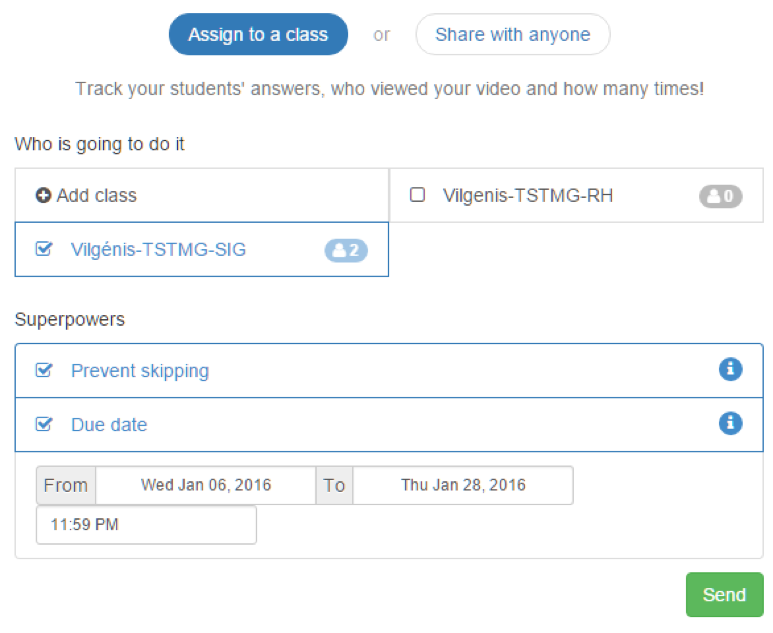The height and width of the screenshot is (633, 773).
Task: Check the Vilgenis-TSTMG-RH class checkbox
Action: (x=418, y=196)
